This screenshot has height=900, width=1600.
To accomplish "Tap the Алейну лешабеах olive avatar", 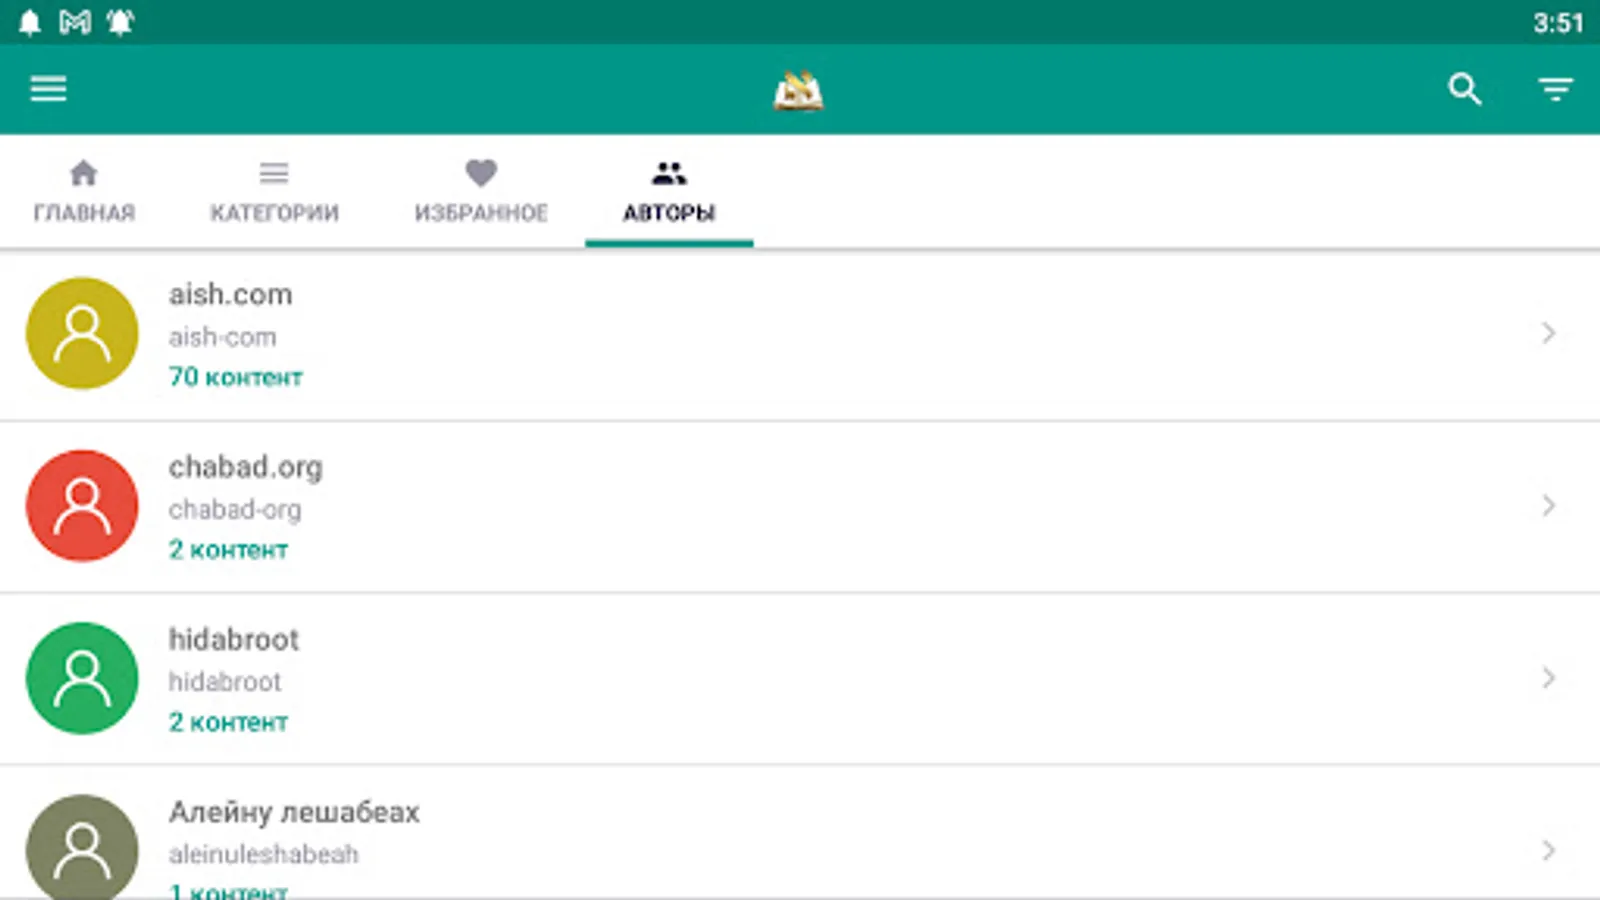I will [x=82, y=847].
